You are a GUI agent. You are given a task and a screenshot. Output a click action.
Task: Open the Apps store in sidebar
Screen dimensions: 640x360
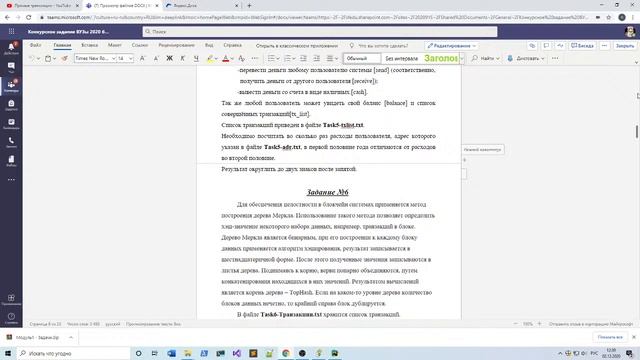coord(11,299)
